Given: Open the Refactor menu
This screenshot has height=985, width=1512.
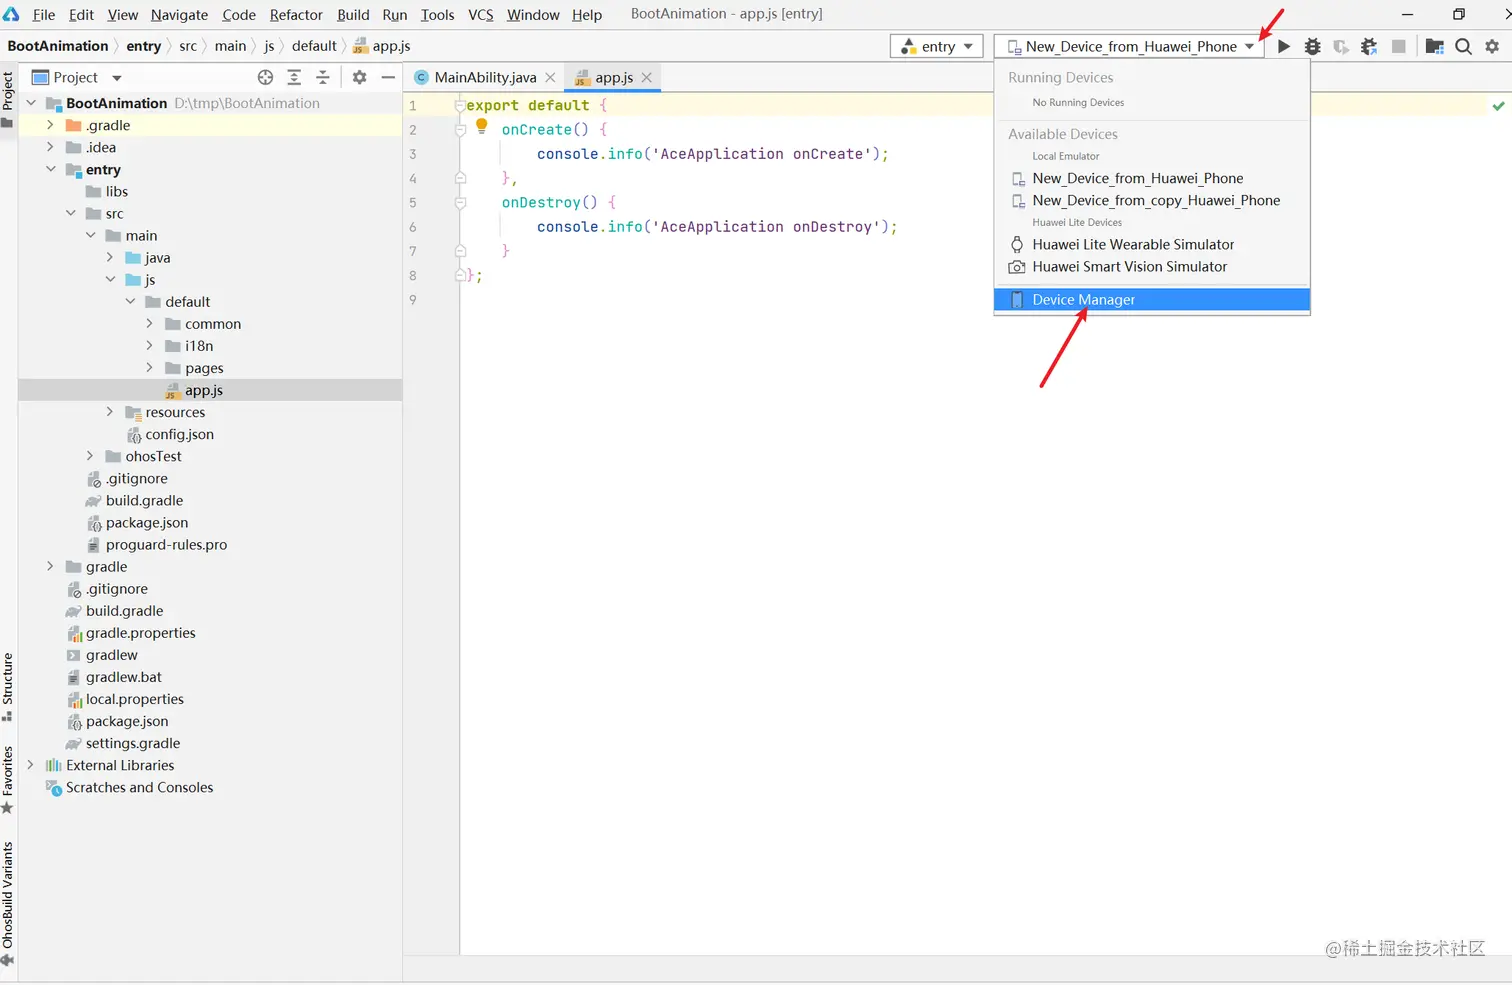Looking at the screenshot, I should [x=296, y=14].
